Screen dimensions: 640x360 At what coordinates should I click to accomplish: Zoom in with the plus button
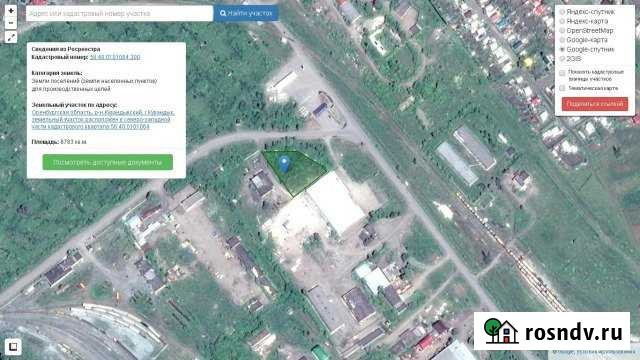[11, 11]
